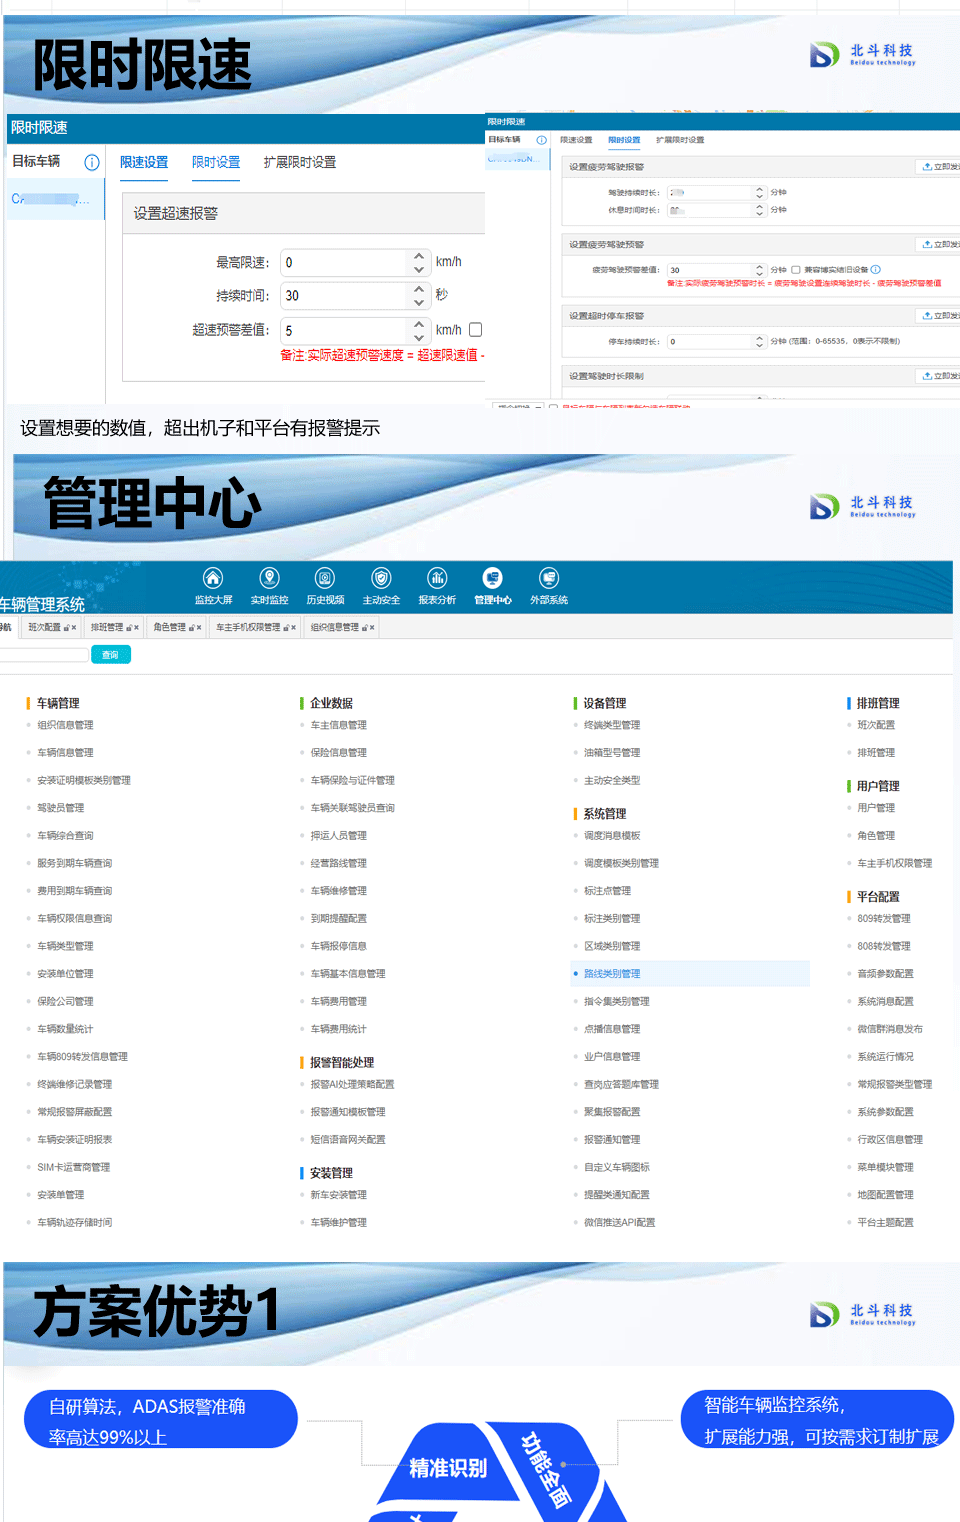Image resolution: width=960 pixels, height=1522 pixels.
Task: Switch to the 扩展限时设置 tab
Action: [x=300, y=162]
